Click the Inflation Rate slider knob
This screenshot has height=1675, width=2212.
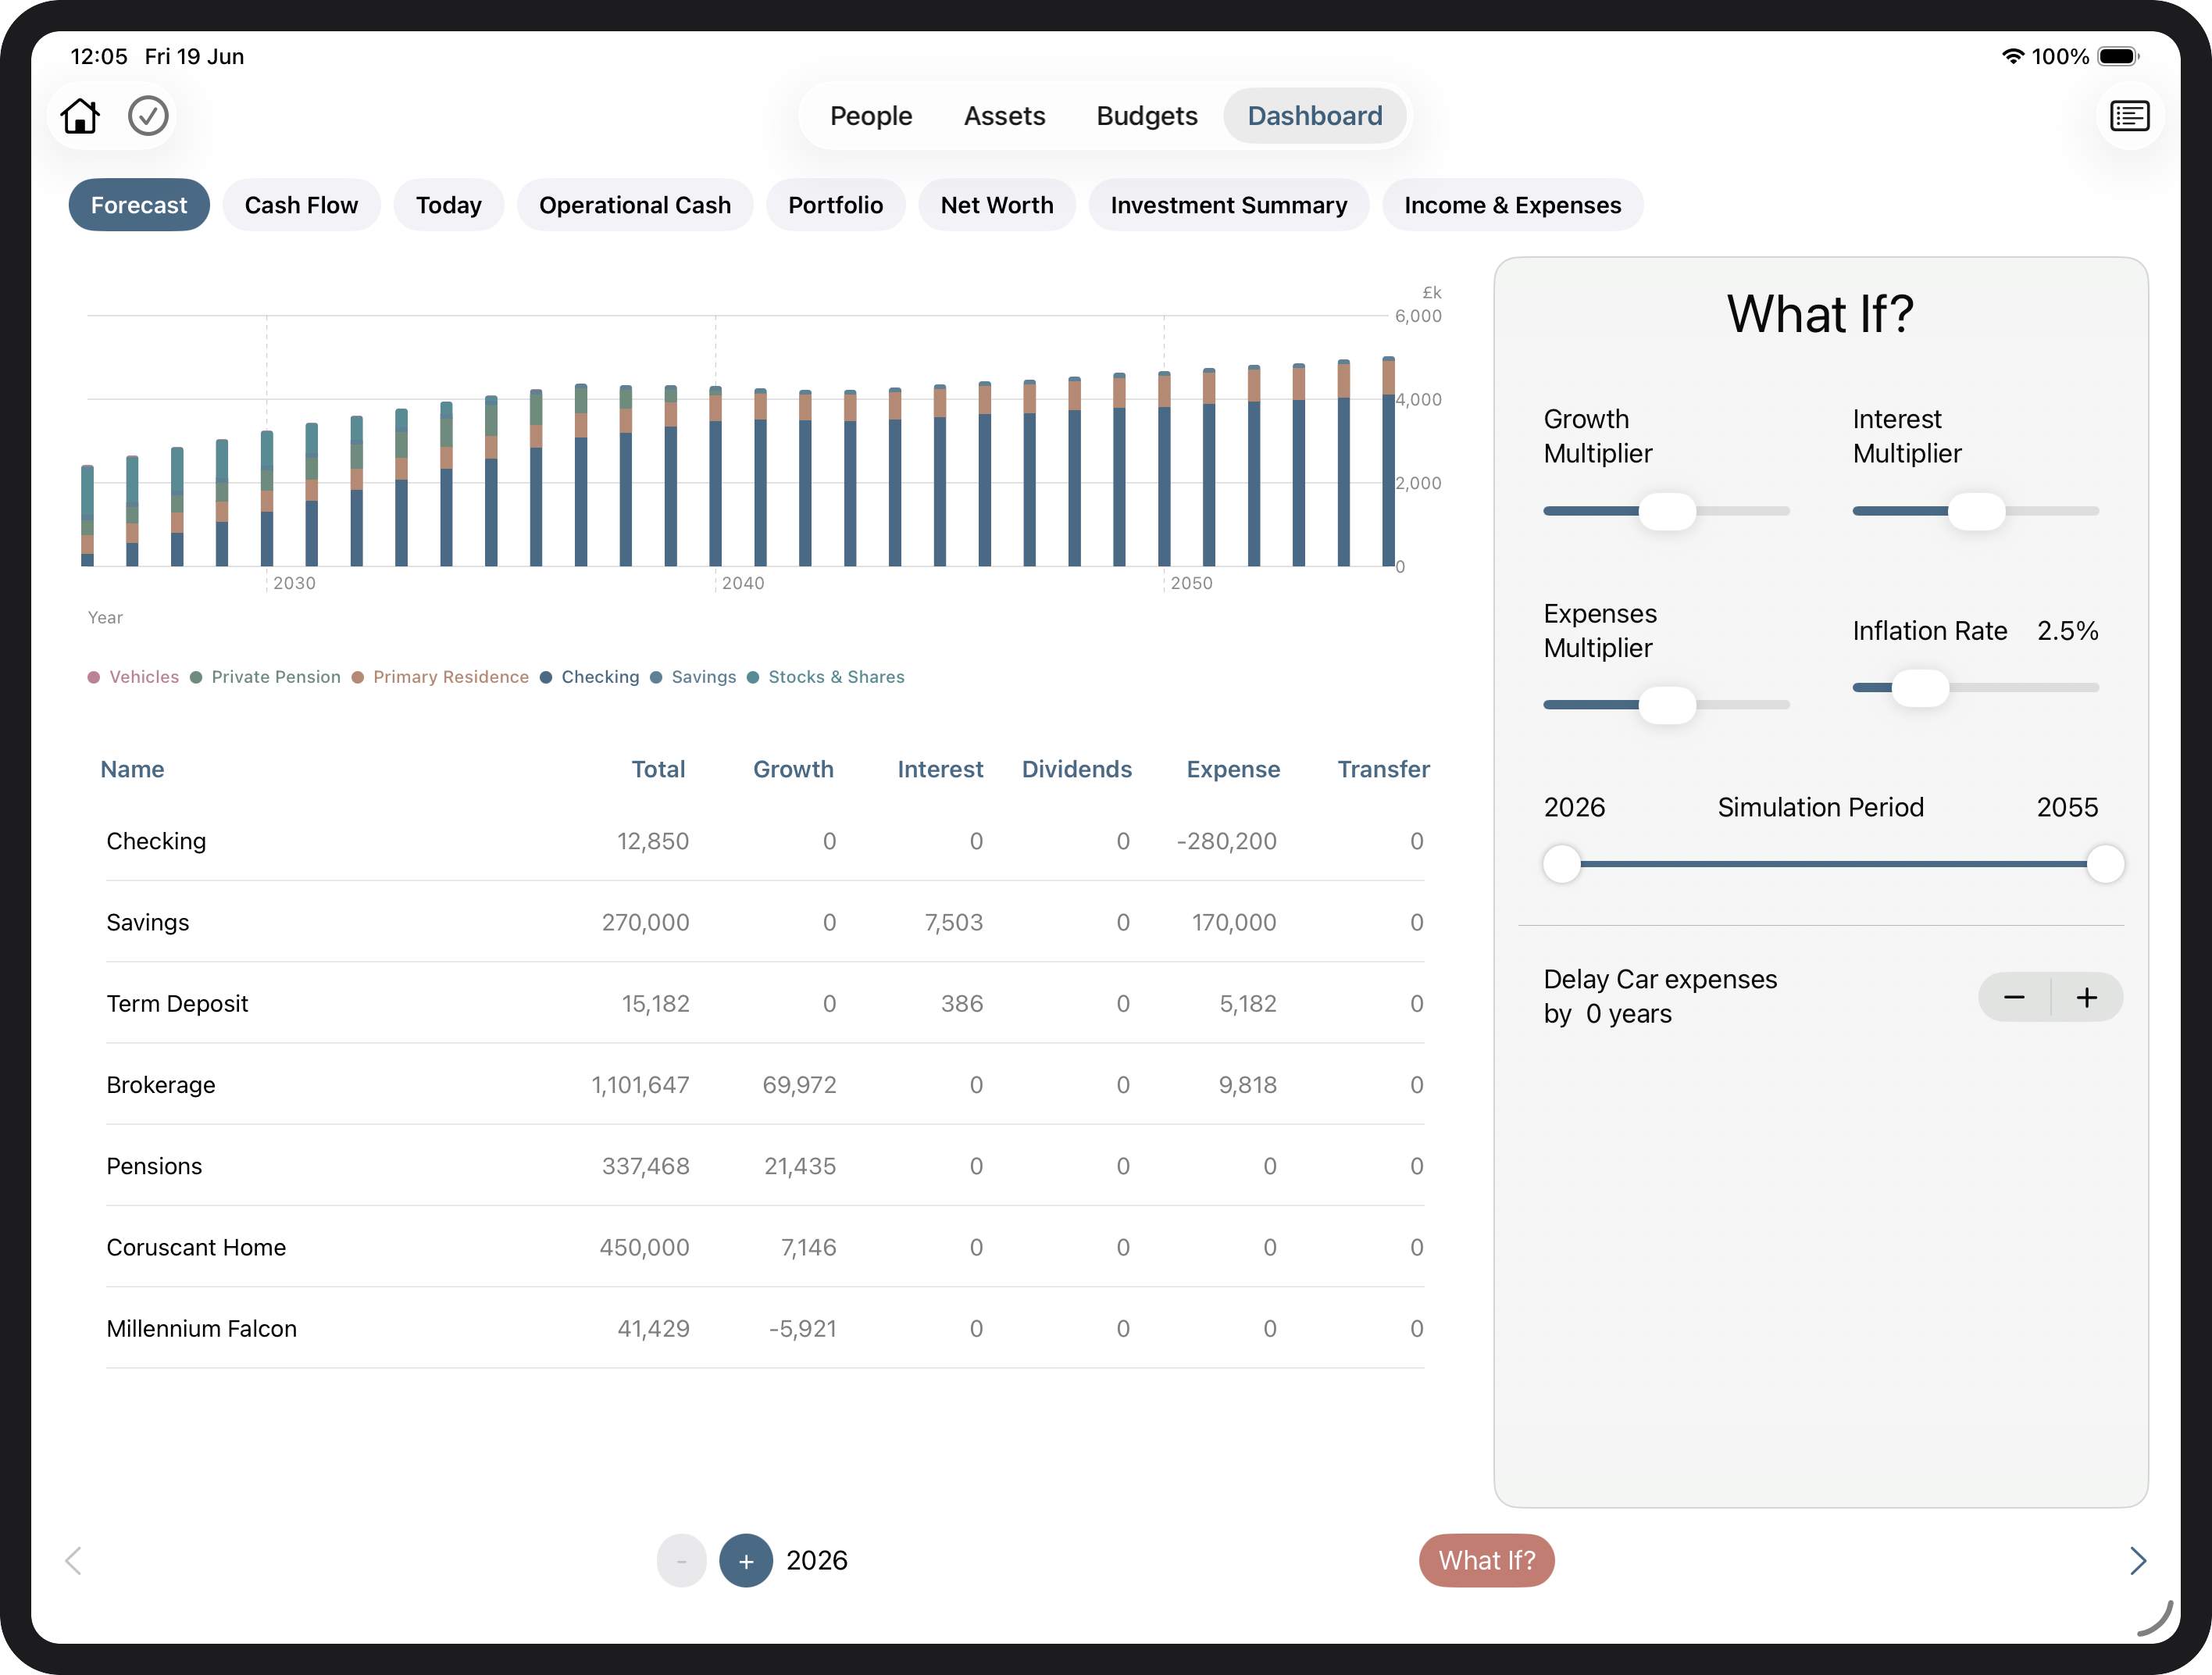[x=1921, y=688]
